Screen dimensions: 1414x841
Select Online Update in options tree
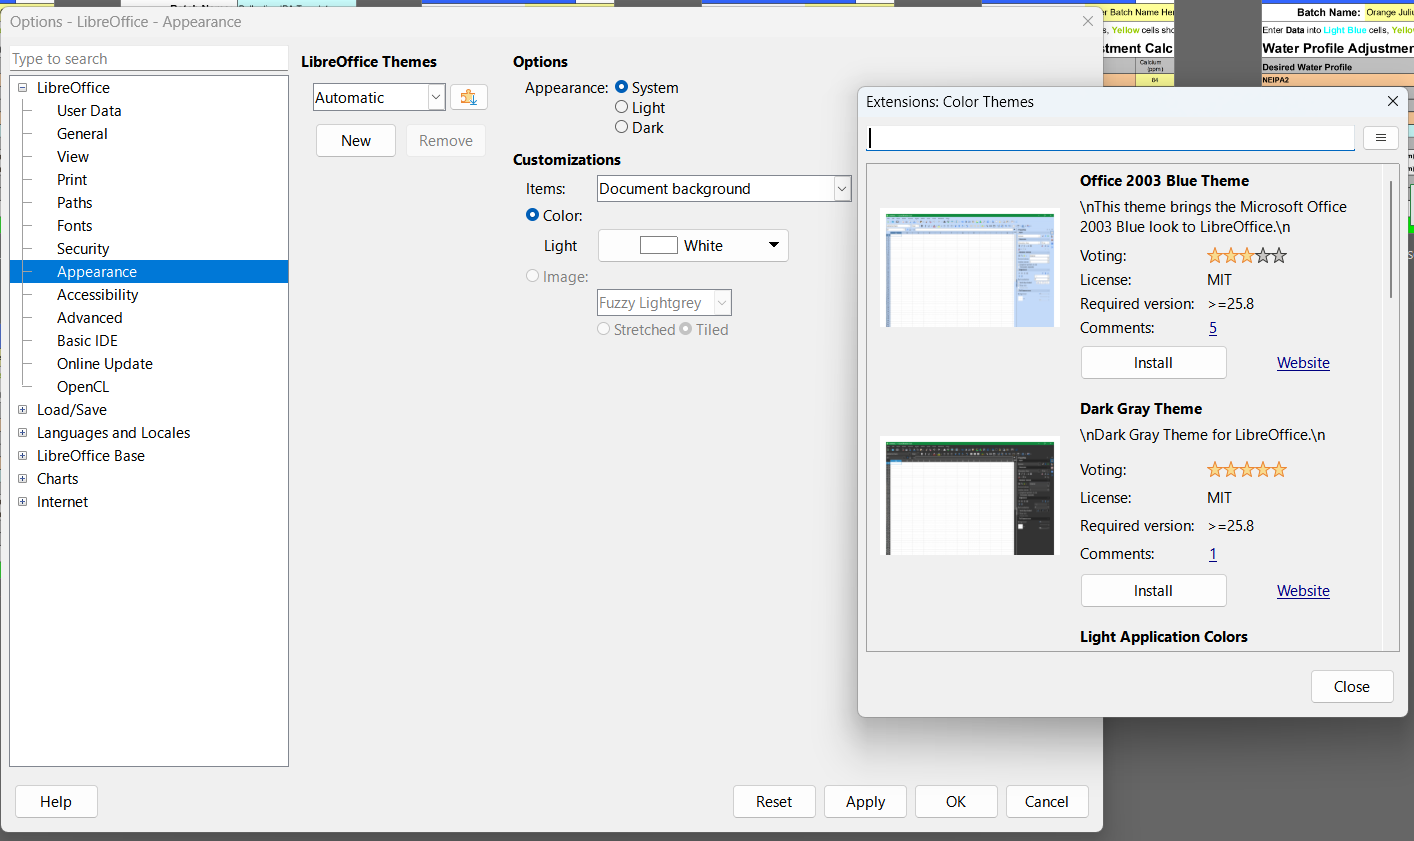tap(105, 364)
